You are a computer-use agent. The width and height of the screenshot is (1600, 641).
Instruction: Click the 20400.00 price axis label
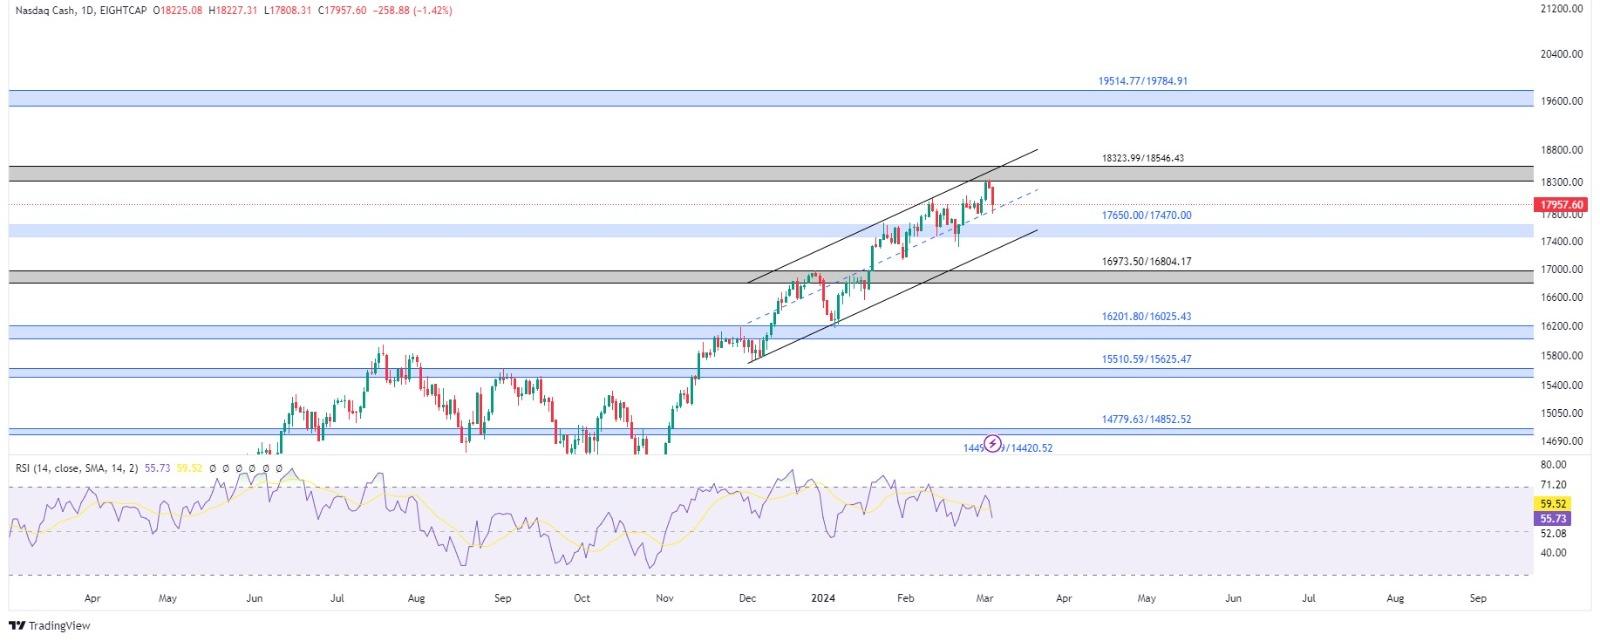click(x=1562, y=55)
